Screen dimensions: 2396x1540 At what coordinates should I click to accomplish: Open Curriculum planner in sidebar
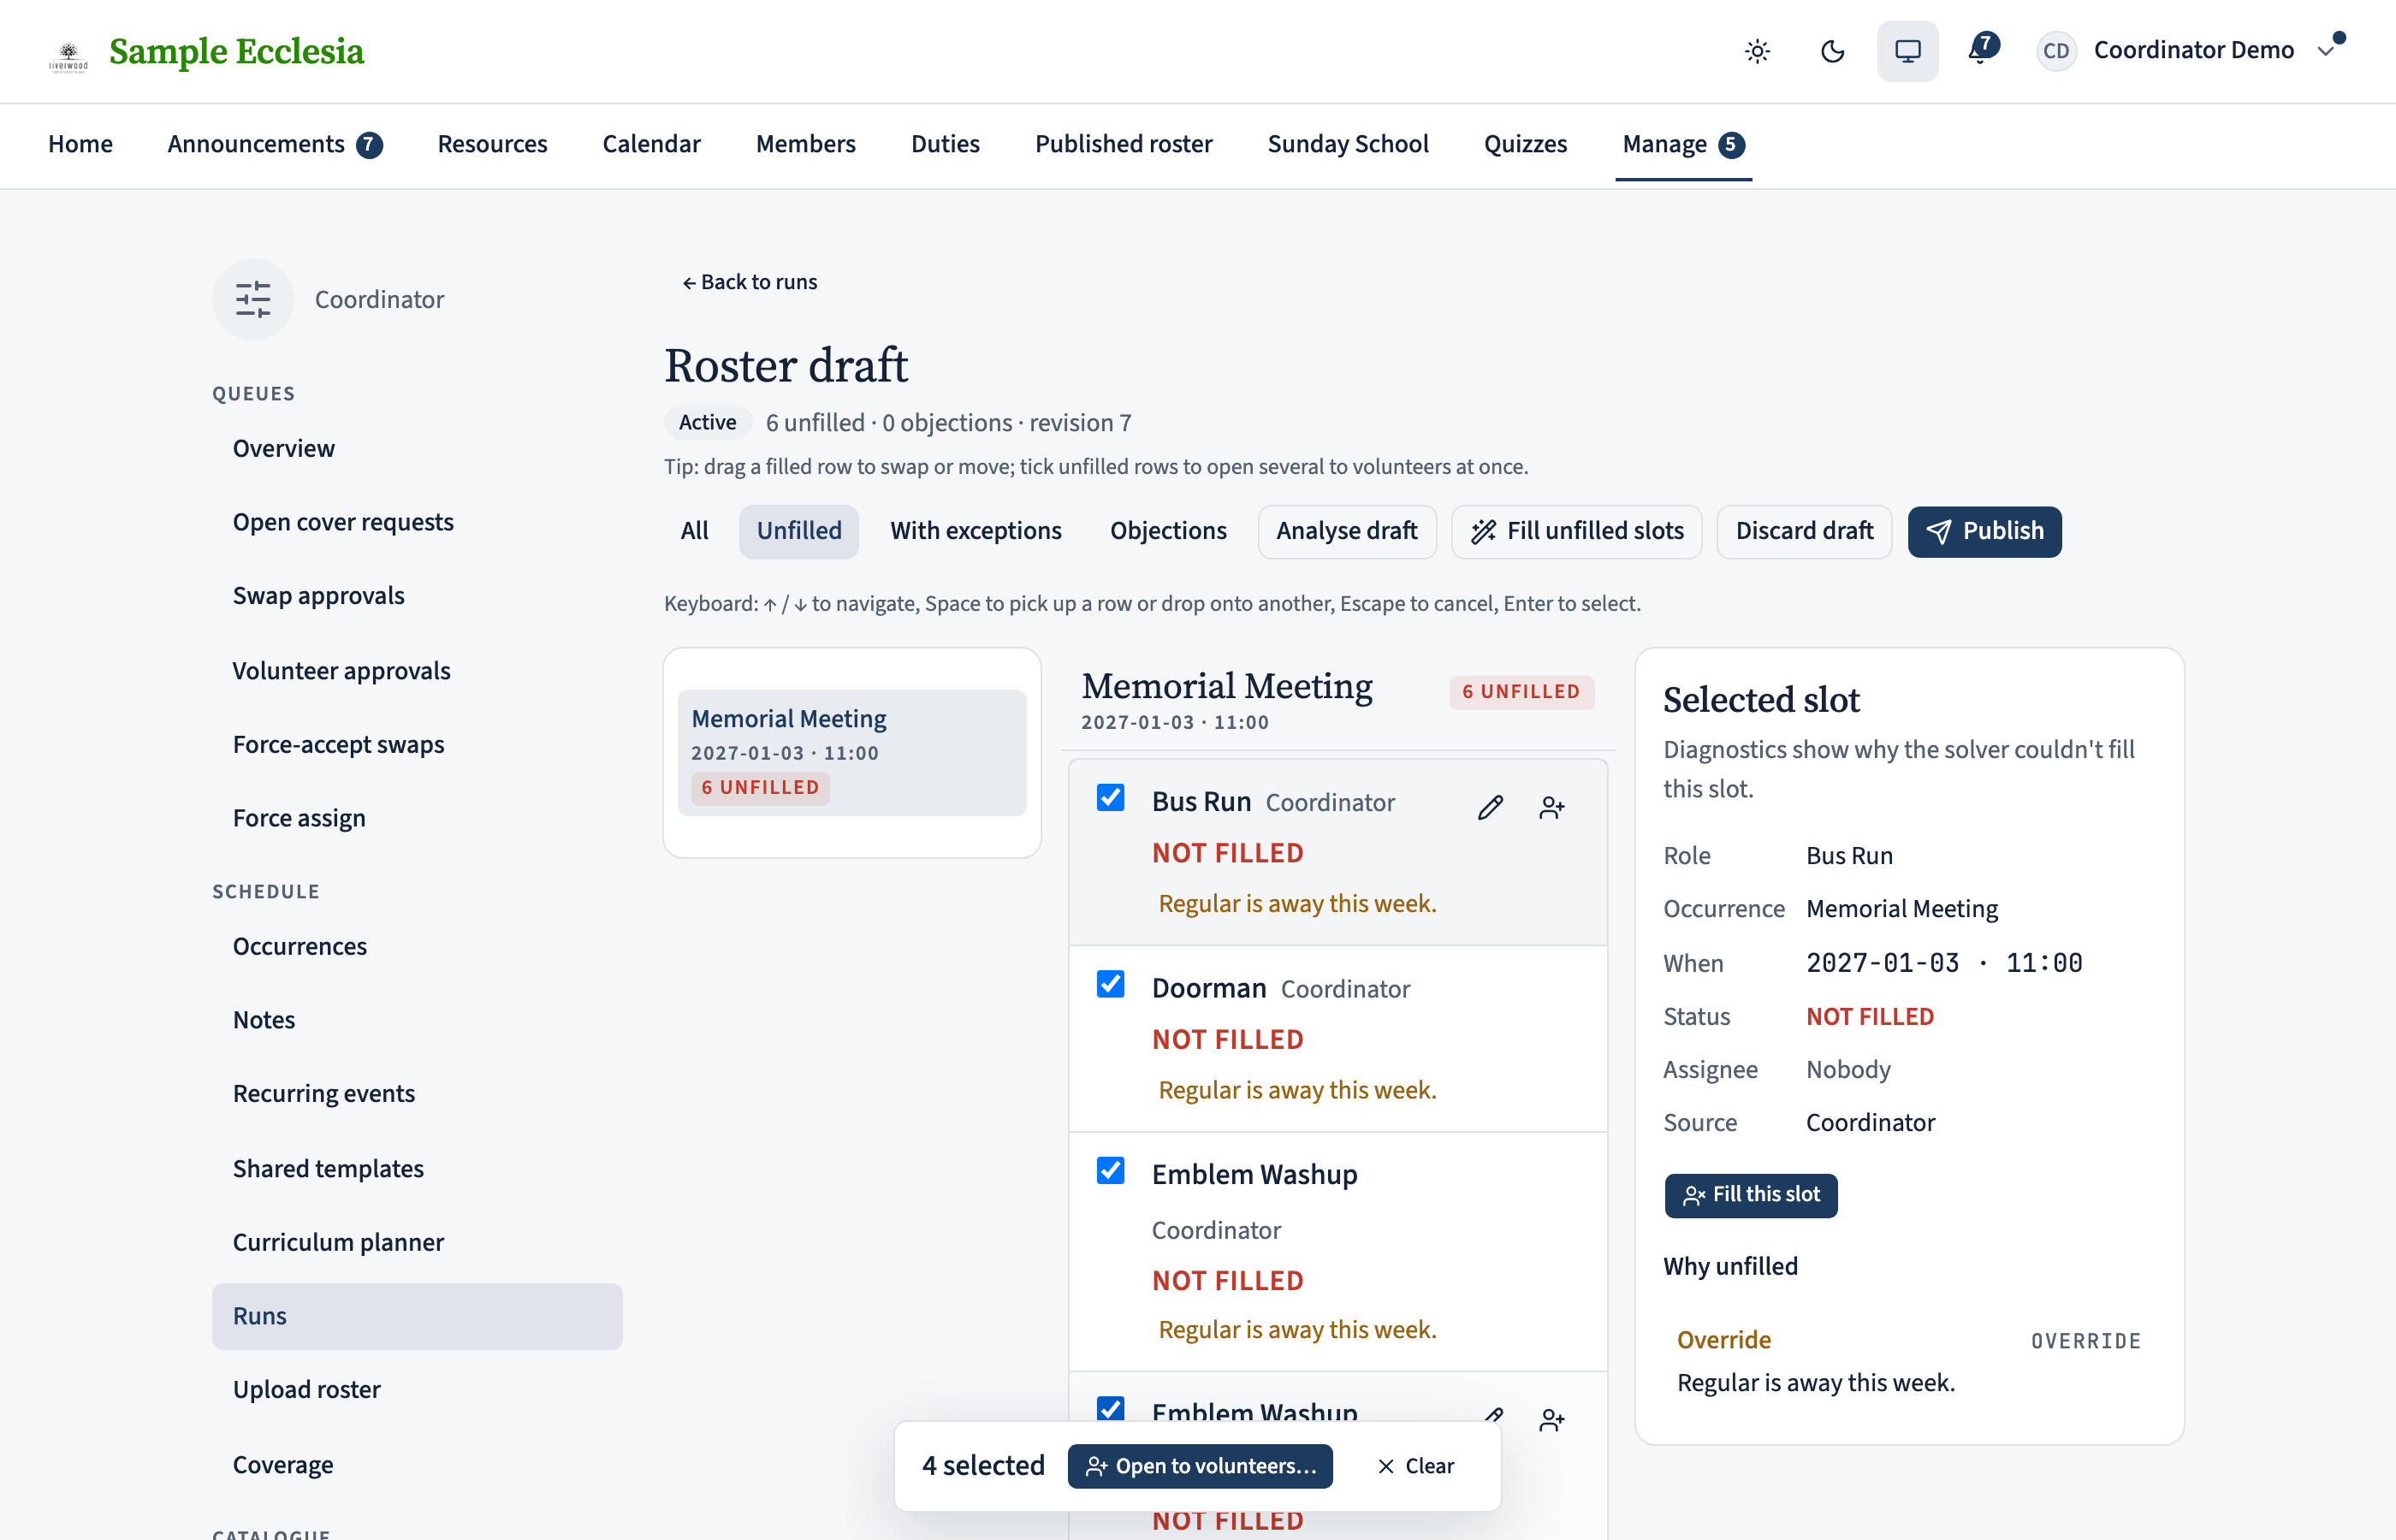(417, 1242)
